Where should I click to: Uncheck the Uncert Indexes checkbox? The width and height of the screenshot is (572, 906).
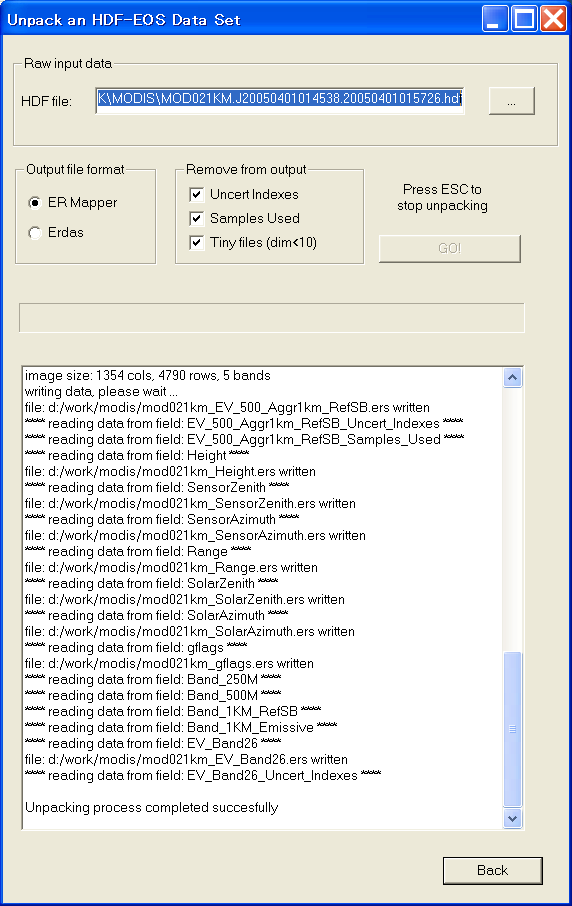[196, 194]
